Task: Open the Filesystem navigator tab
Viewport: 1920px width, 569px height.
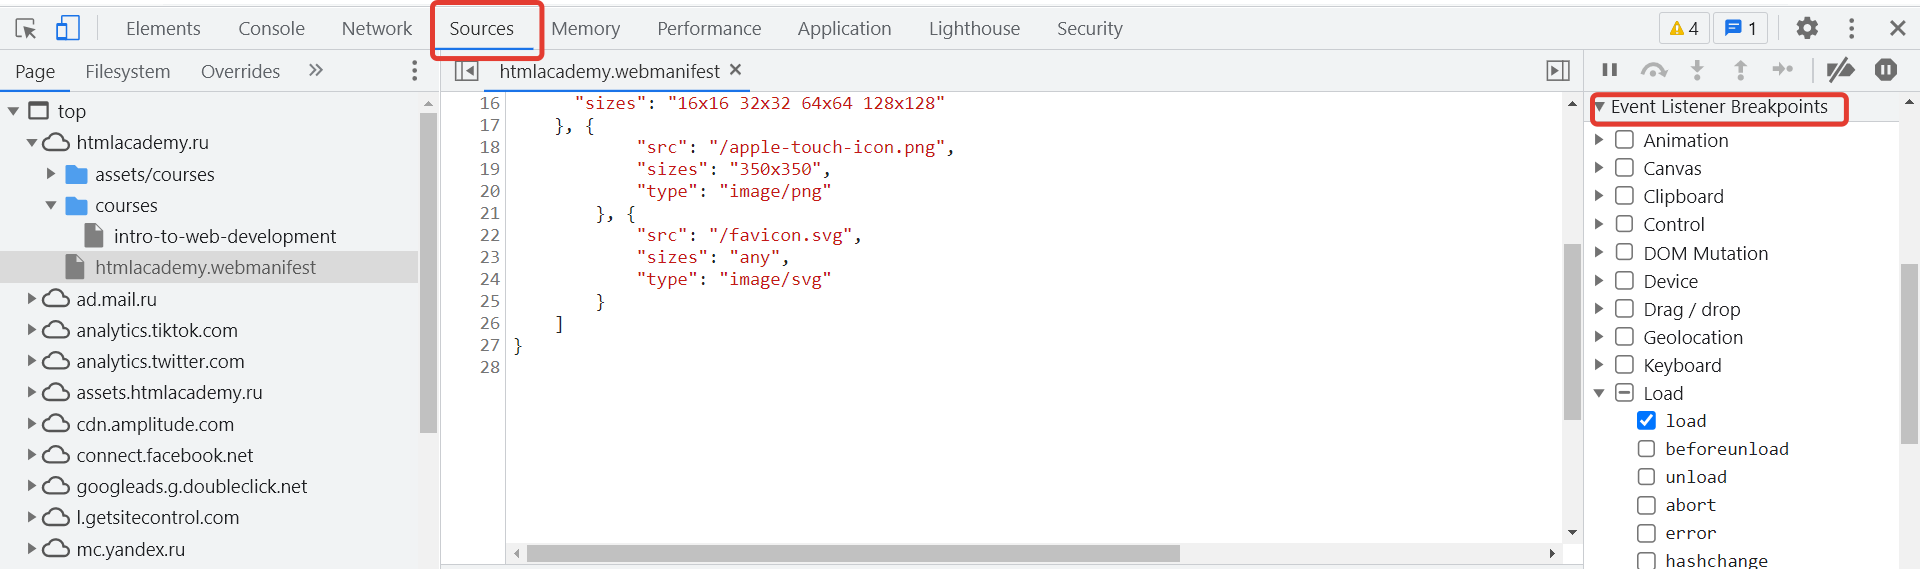Action: tap(127, 71)
